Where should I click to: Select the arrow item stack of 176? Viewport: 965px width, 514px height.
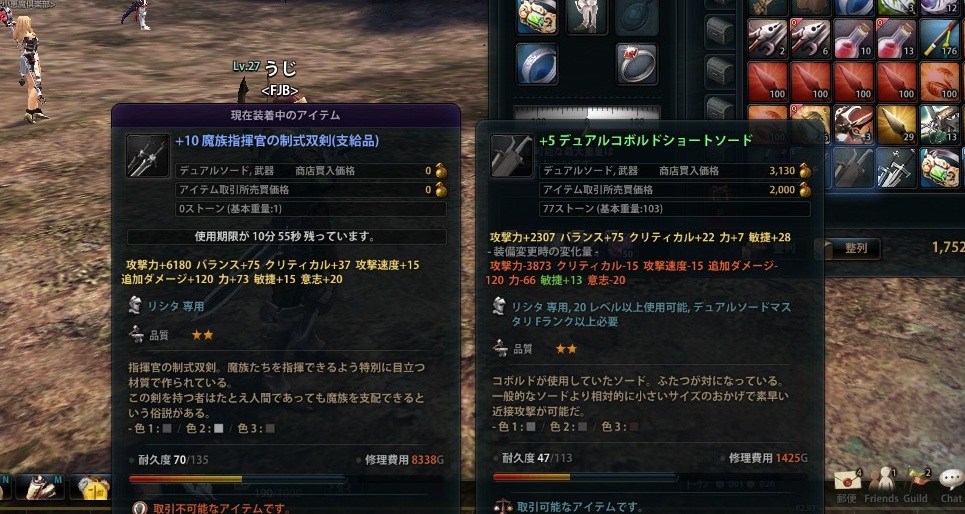pyautogui.click(x=940, y=38)
